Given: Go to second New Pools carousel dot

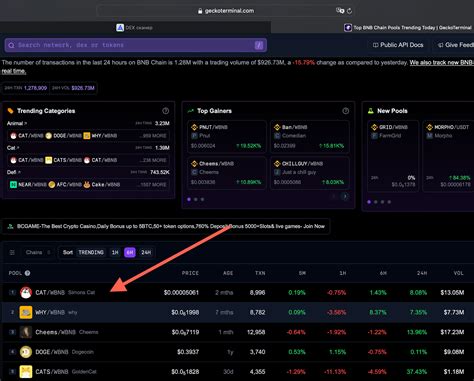Looking at the screenshot, I should point(376,202).
